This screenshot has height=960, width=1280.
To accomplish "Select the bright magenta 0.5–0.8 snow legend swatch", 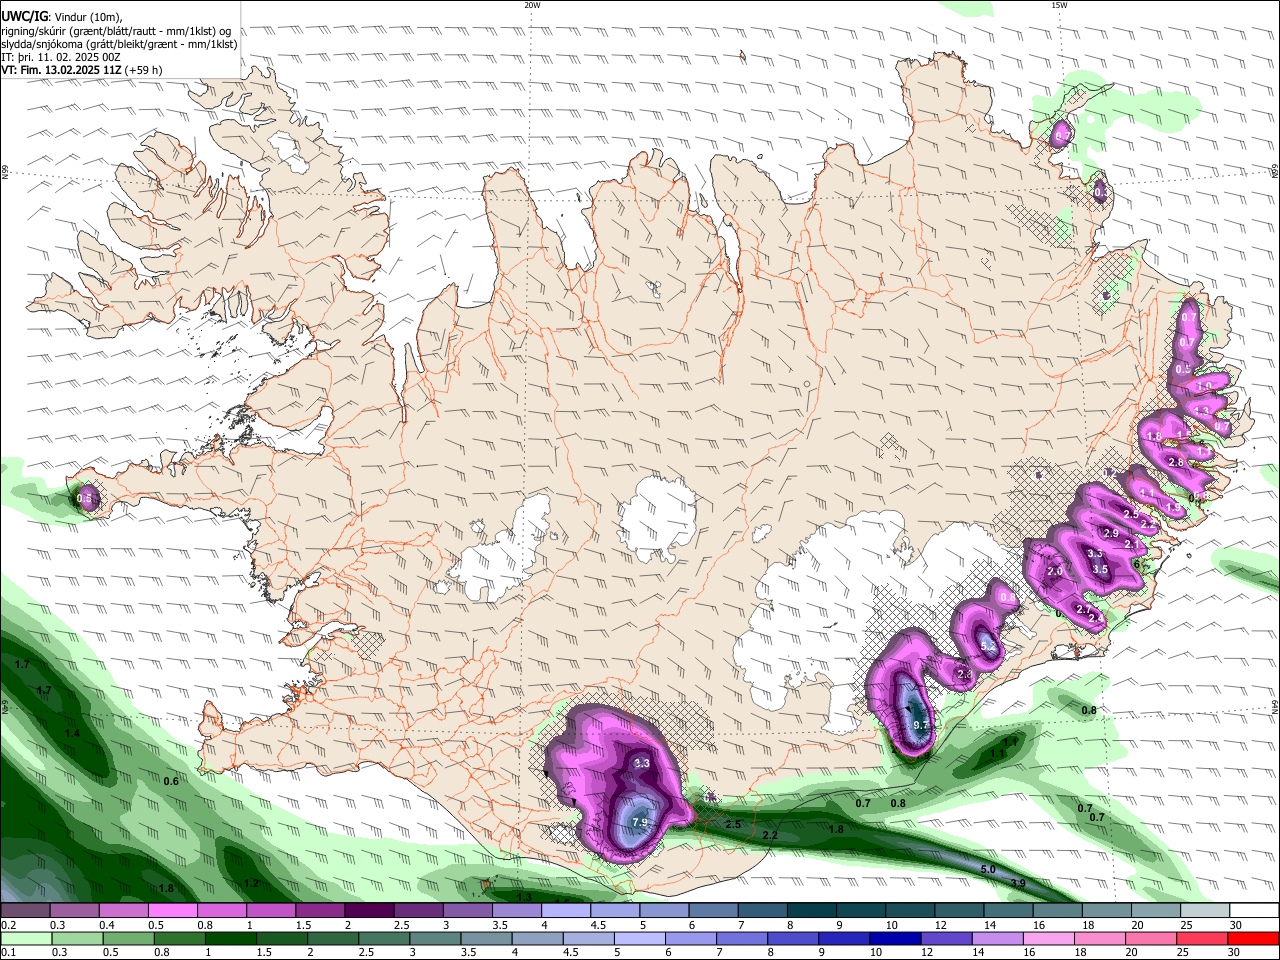I will pyautogui.click(x=172, y=911).
